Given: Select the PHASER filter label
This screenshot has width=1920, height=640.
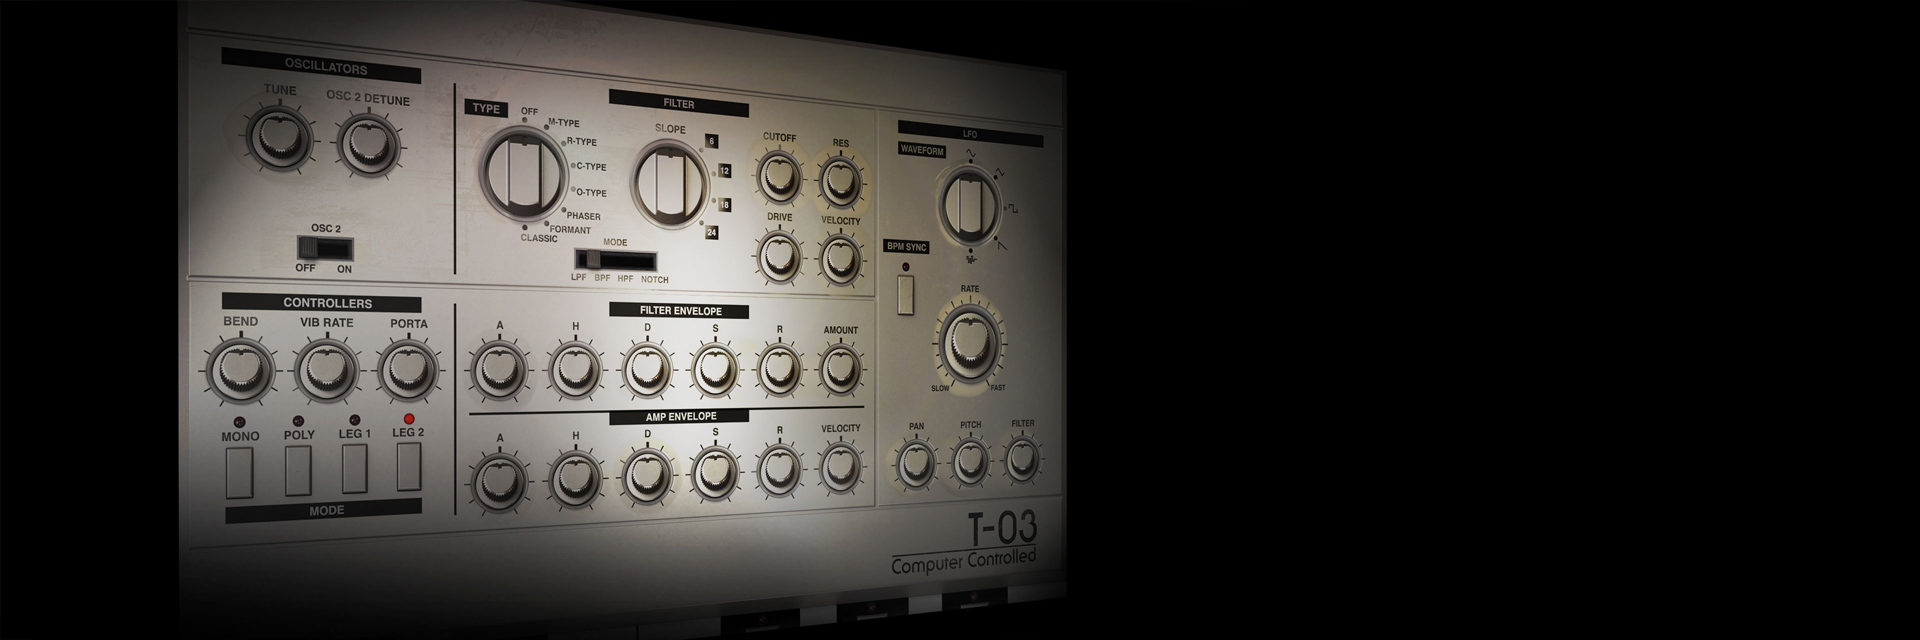Looking at the screenshot, I should pos(584,216).
